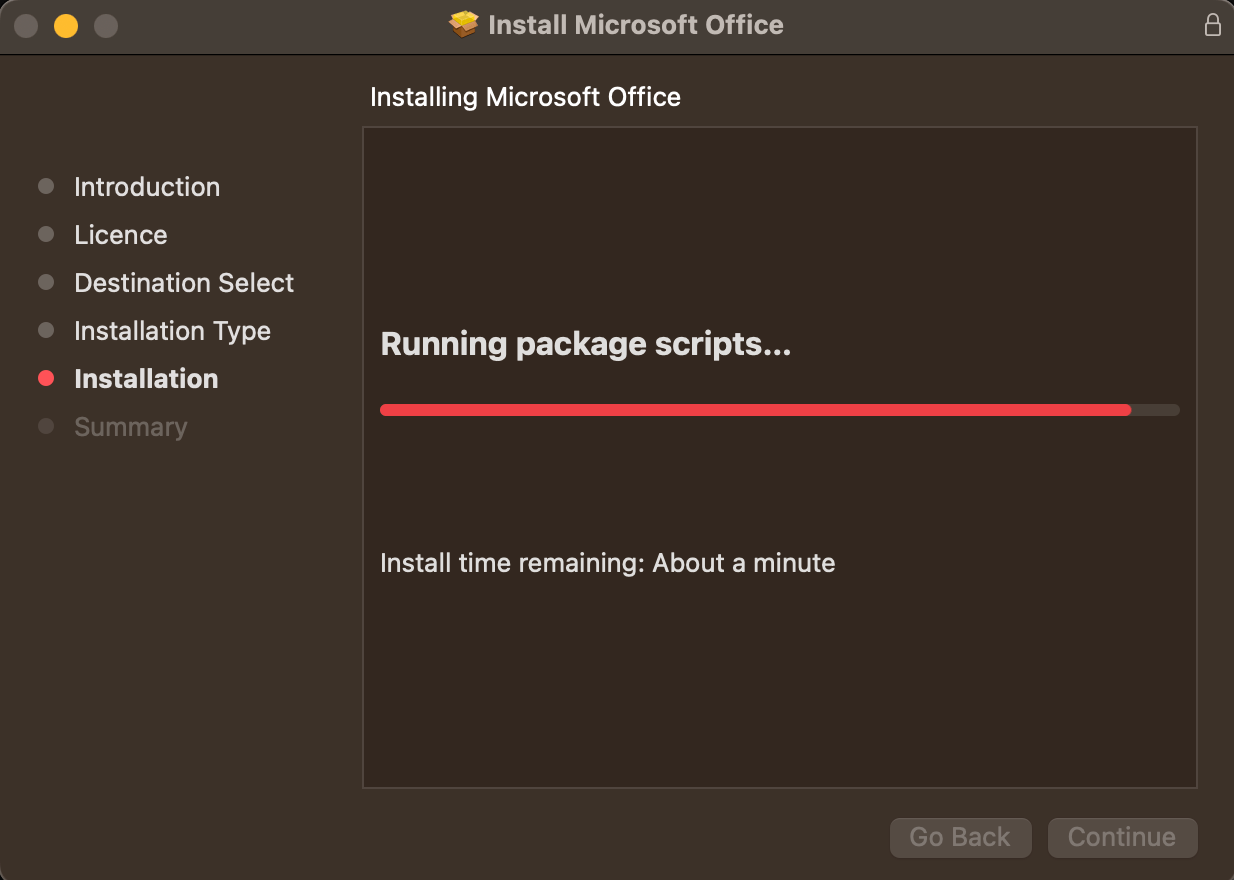
Task: Click the grey bullet beside Installation Type
Action: click(46, 330)
